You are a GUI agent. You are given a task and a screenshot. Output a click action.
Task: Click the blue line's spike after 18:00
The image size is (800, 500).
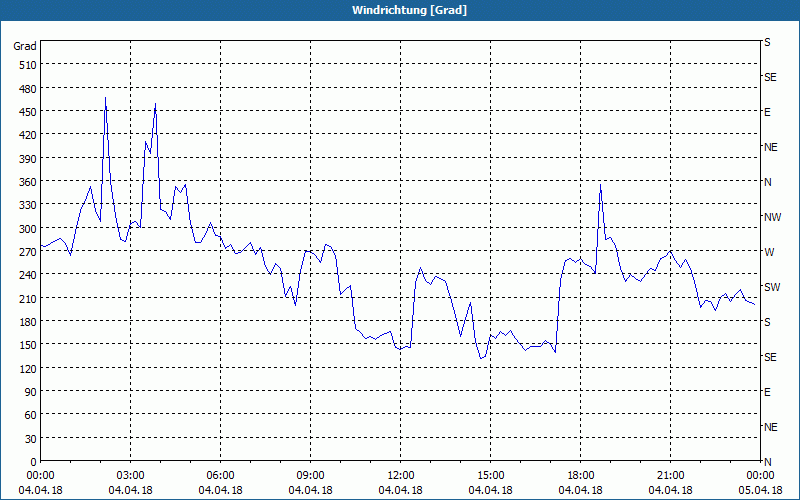coord(601,185)
